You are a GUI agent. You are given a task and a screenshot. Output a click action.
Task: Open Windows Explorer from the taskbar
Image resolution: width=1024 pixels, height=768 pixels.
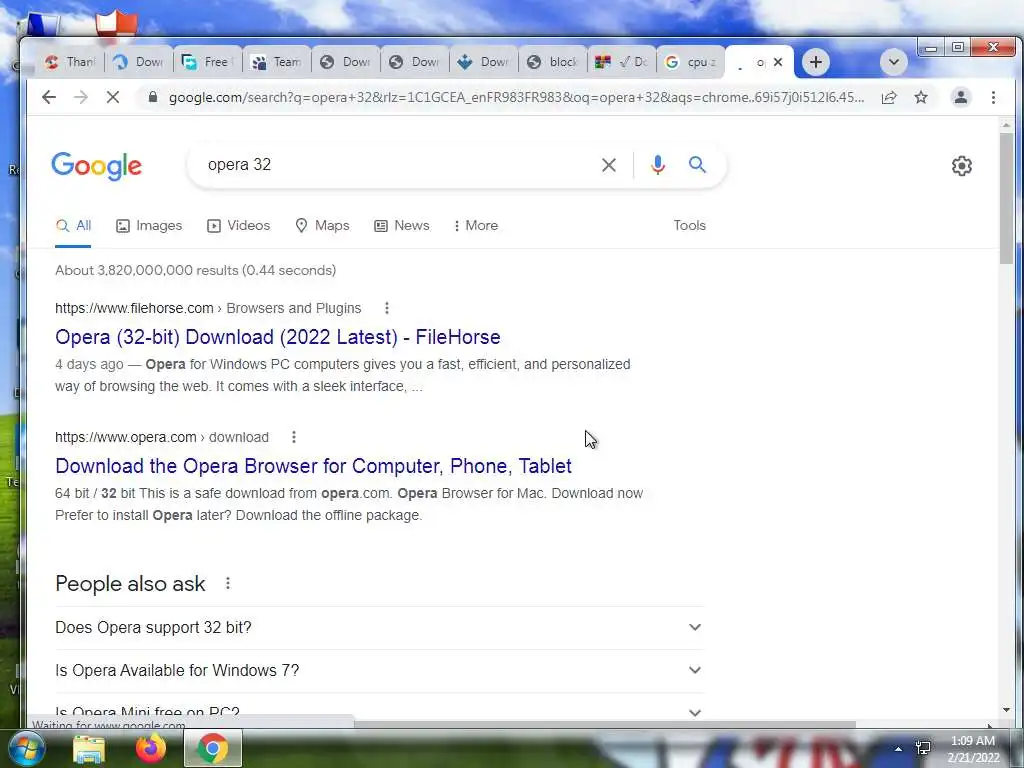click(x=89, y=748)
